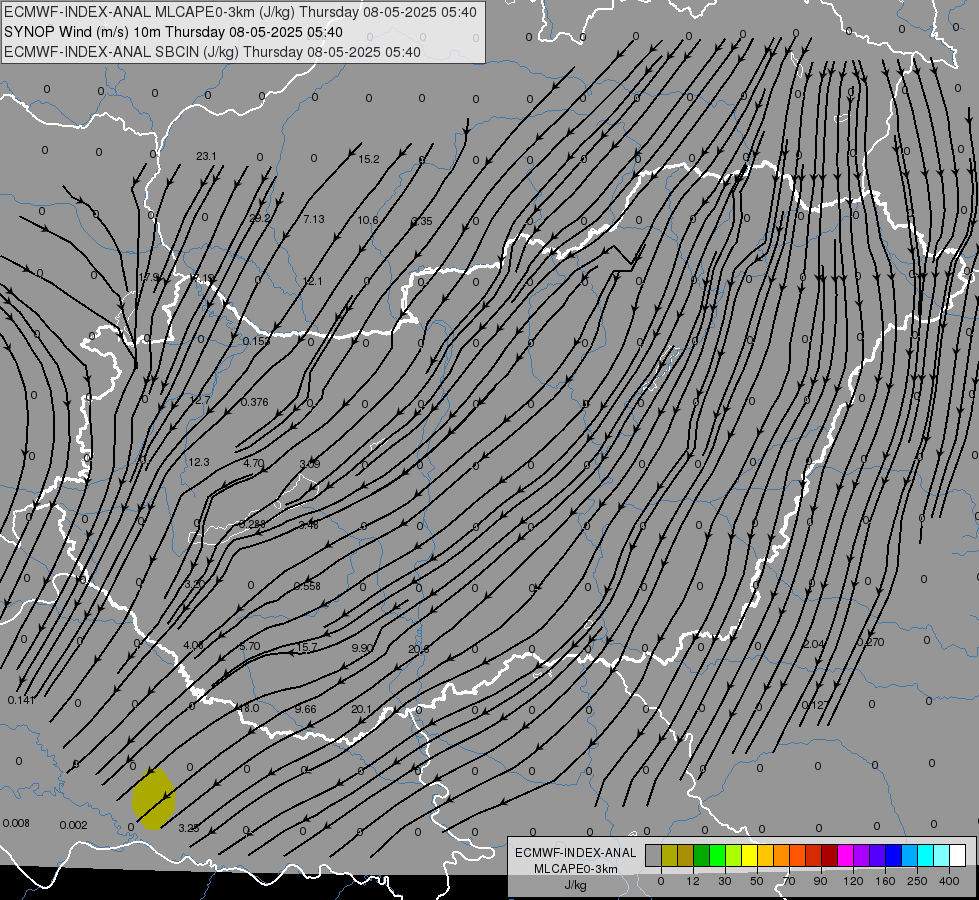Click the dark red legend swatch

click(x=829, y=856)
